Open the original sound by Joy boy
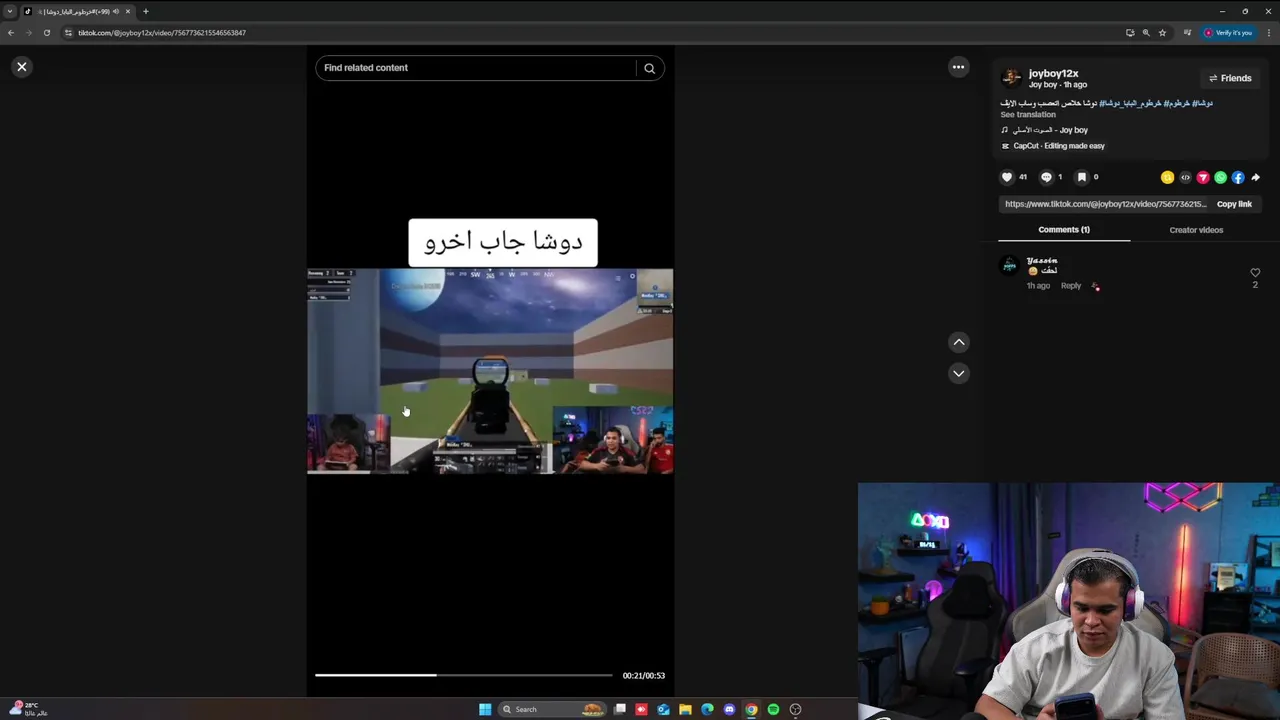The height and width of the screenshot is (720, 1280). (1044, 130)
